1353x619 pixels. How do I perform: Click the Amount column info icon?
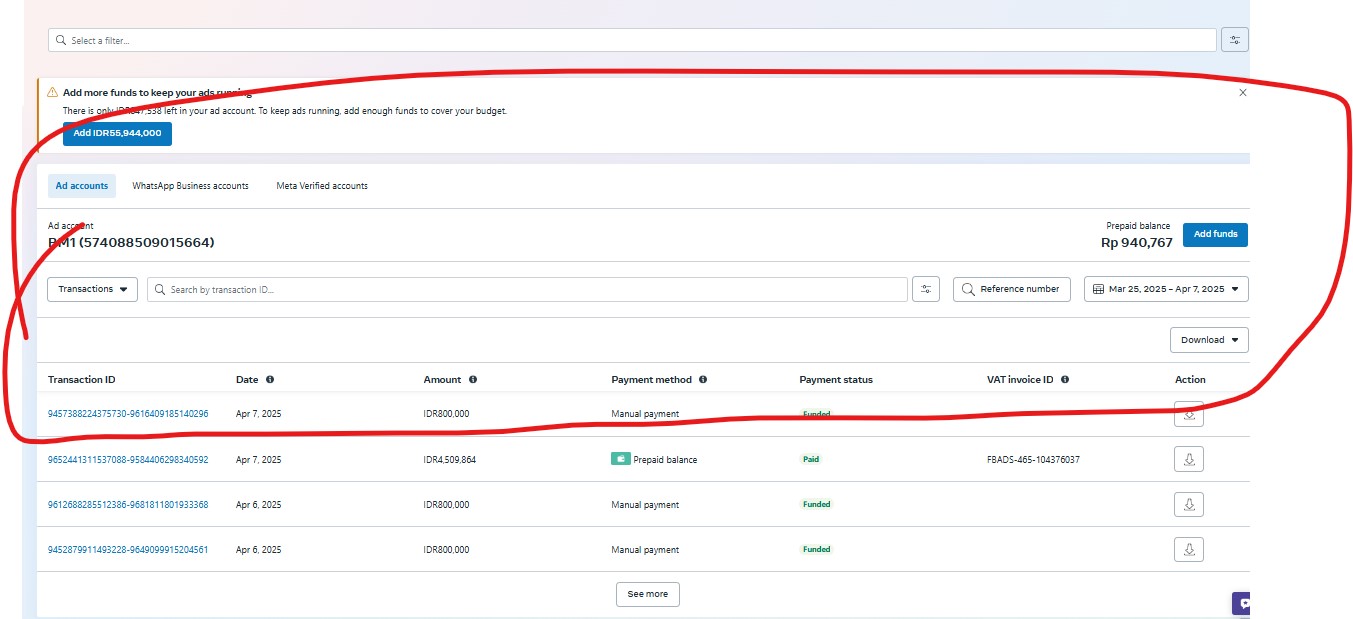[473, 380]
